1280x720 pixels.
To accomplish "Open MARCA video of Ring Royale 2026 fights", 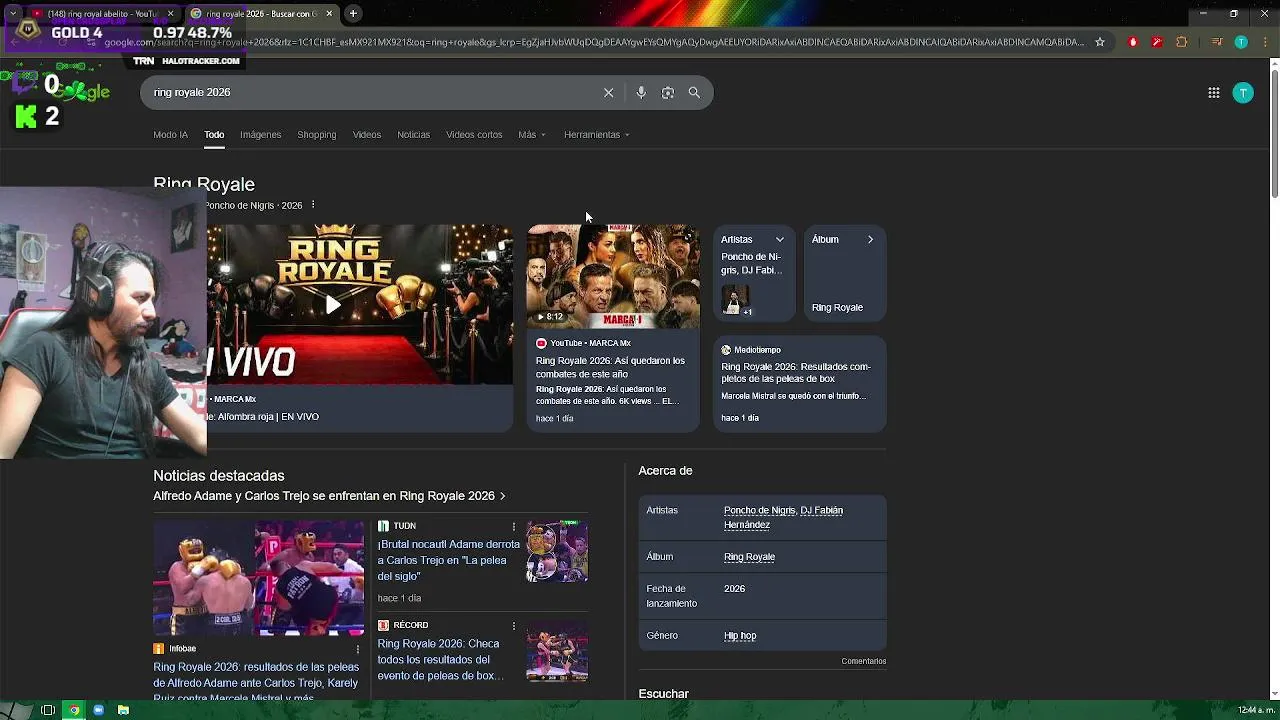I will [613, 328].
